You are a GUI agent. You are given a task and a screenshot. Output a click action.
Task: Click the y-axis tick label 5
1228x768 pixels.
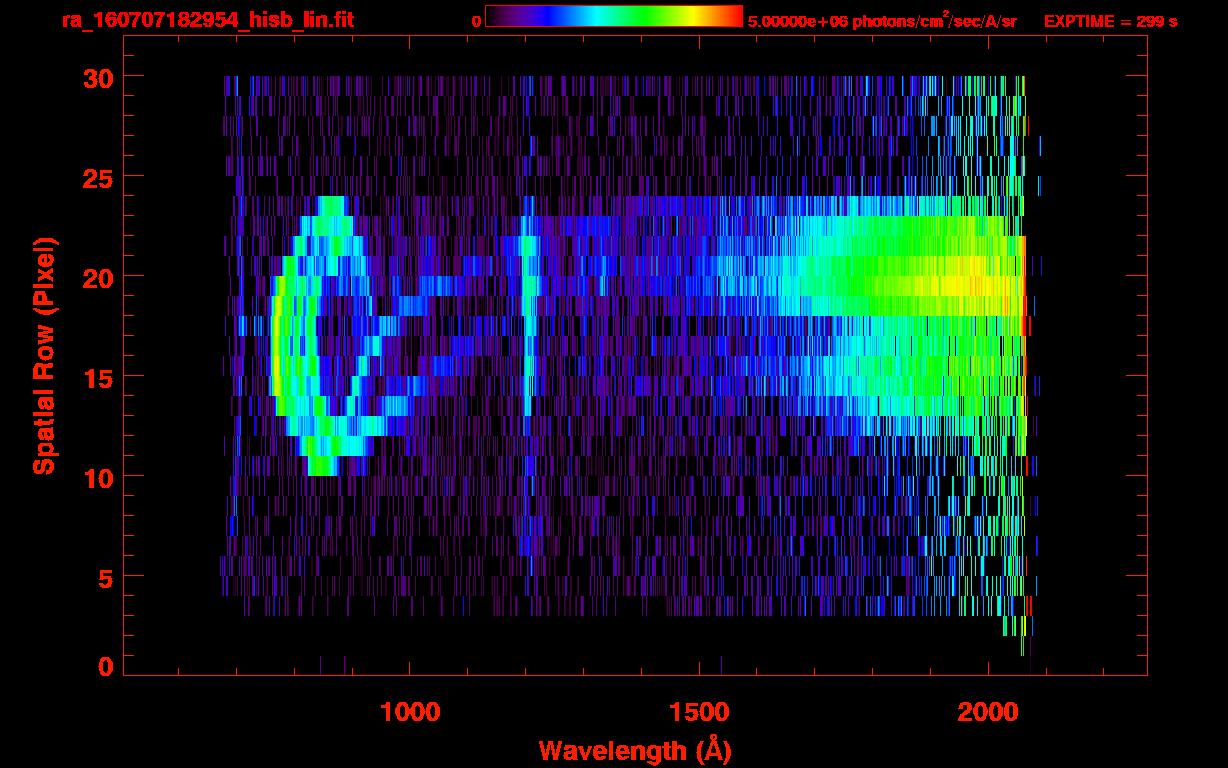click(105, 577)
